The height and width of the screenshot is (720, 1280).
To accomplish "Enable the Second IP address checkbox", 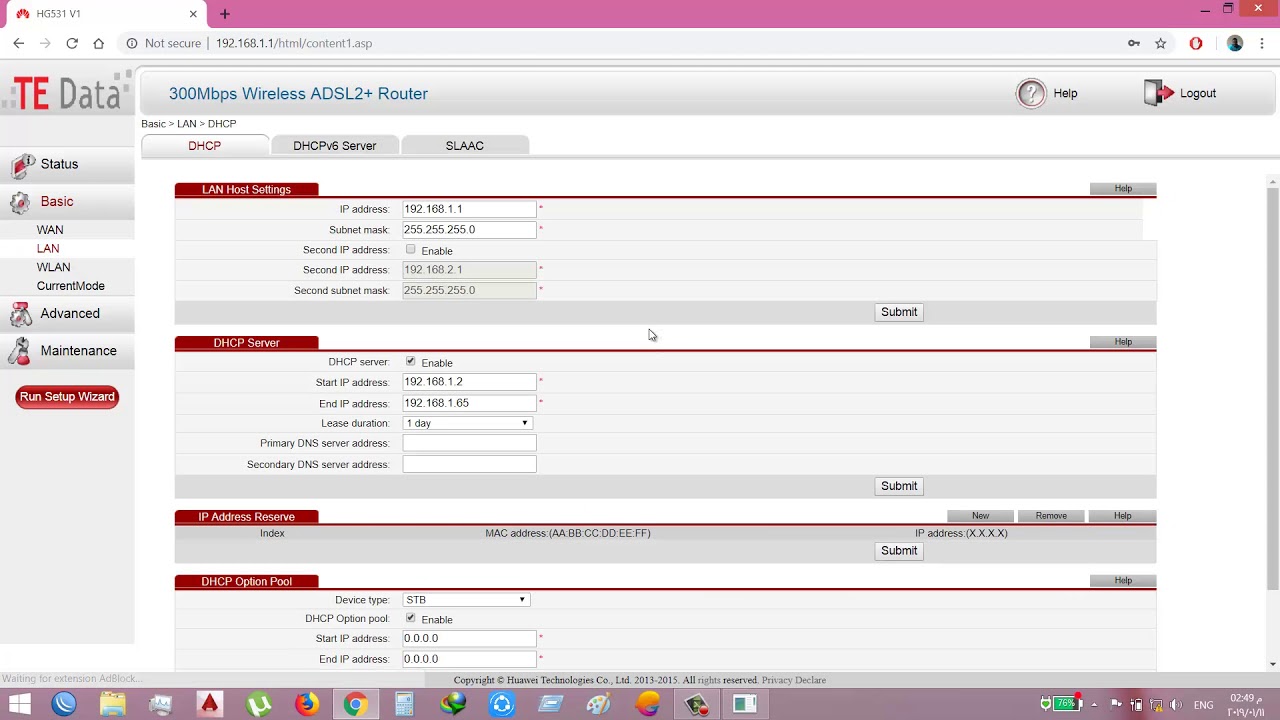I will pyautogui.click(x=411, y=250).
